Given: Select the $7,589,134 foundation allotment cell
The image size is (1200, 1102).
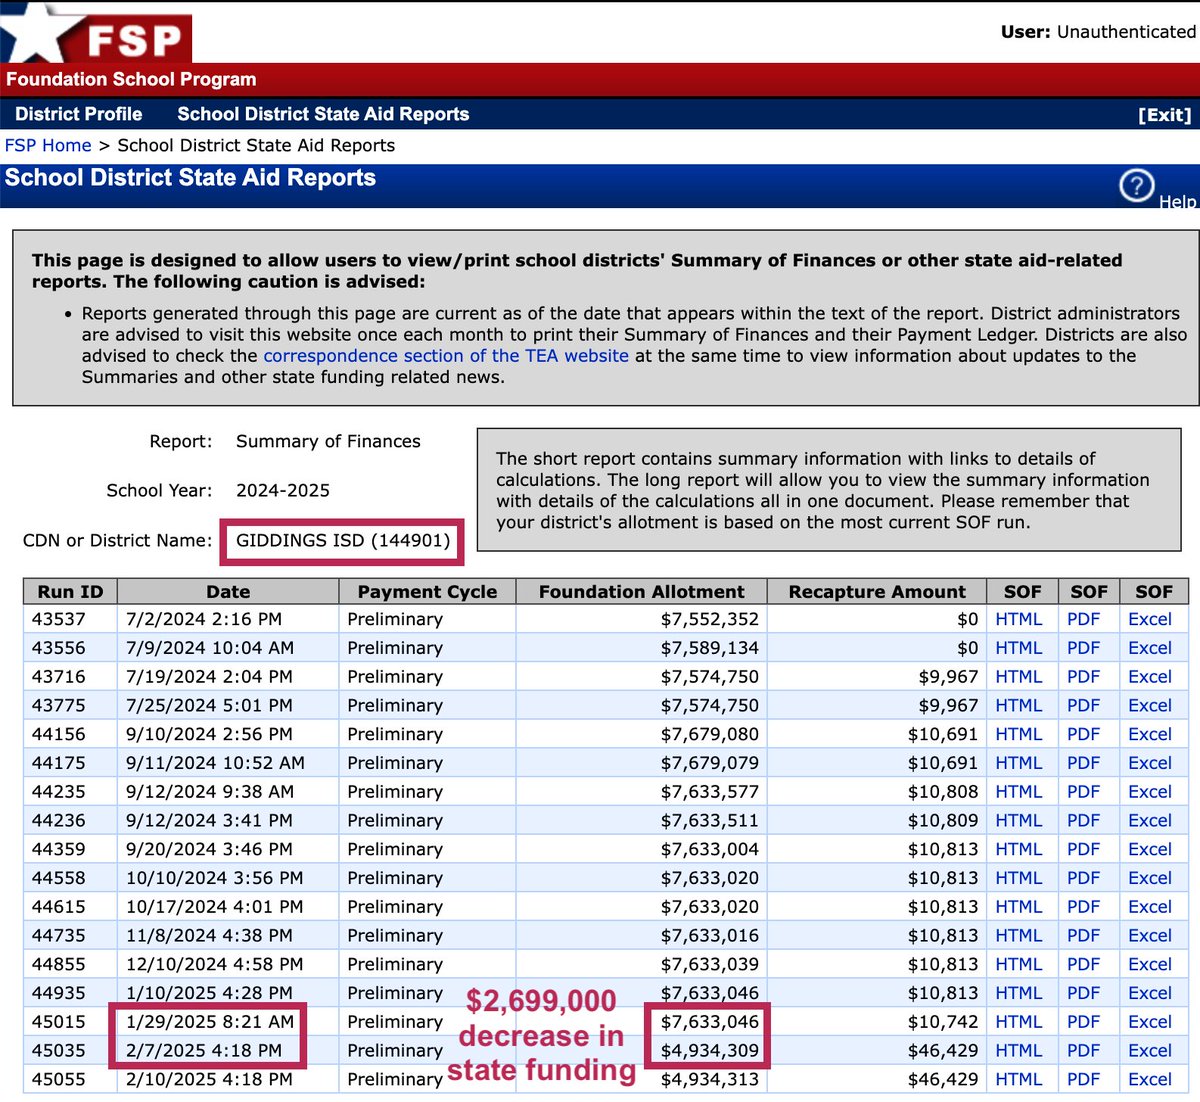Looking at the screenshot, I should pos(642,648).
